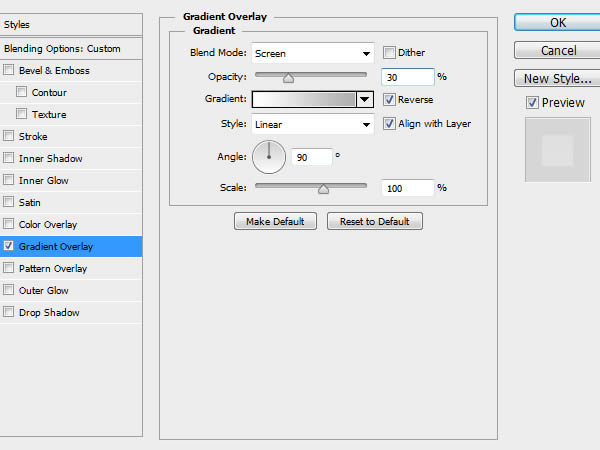
Task: Open the Blend Mode dropdown set to Screen
Action: [312, 53]
